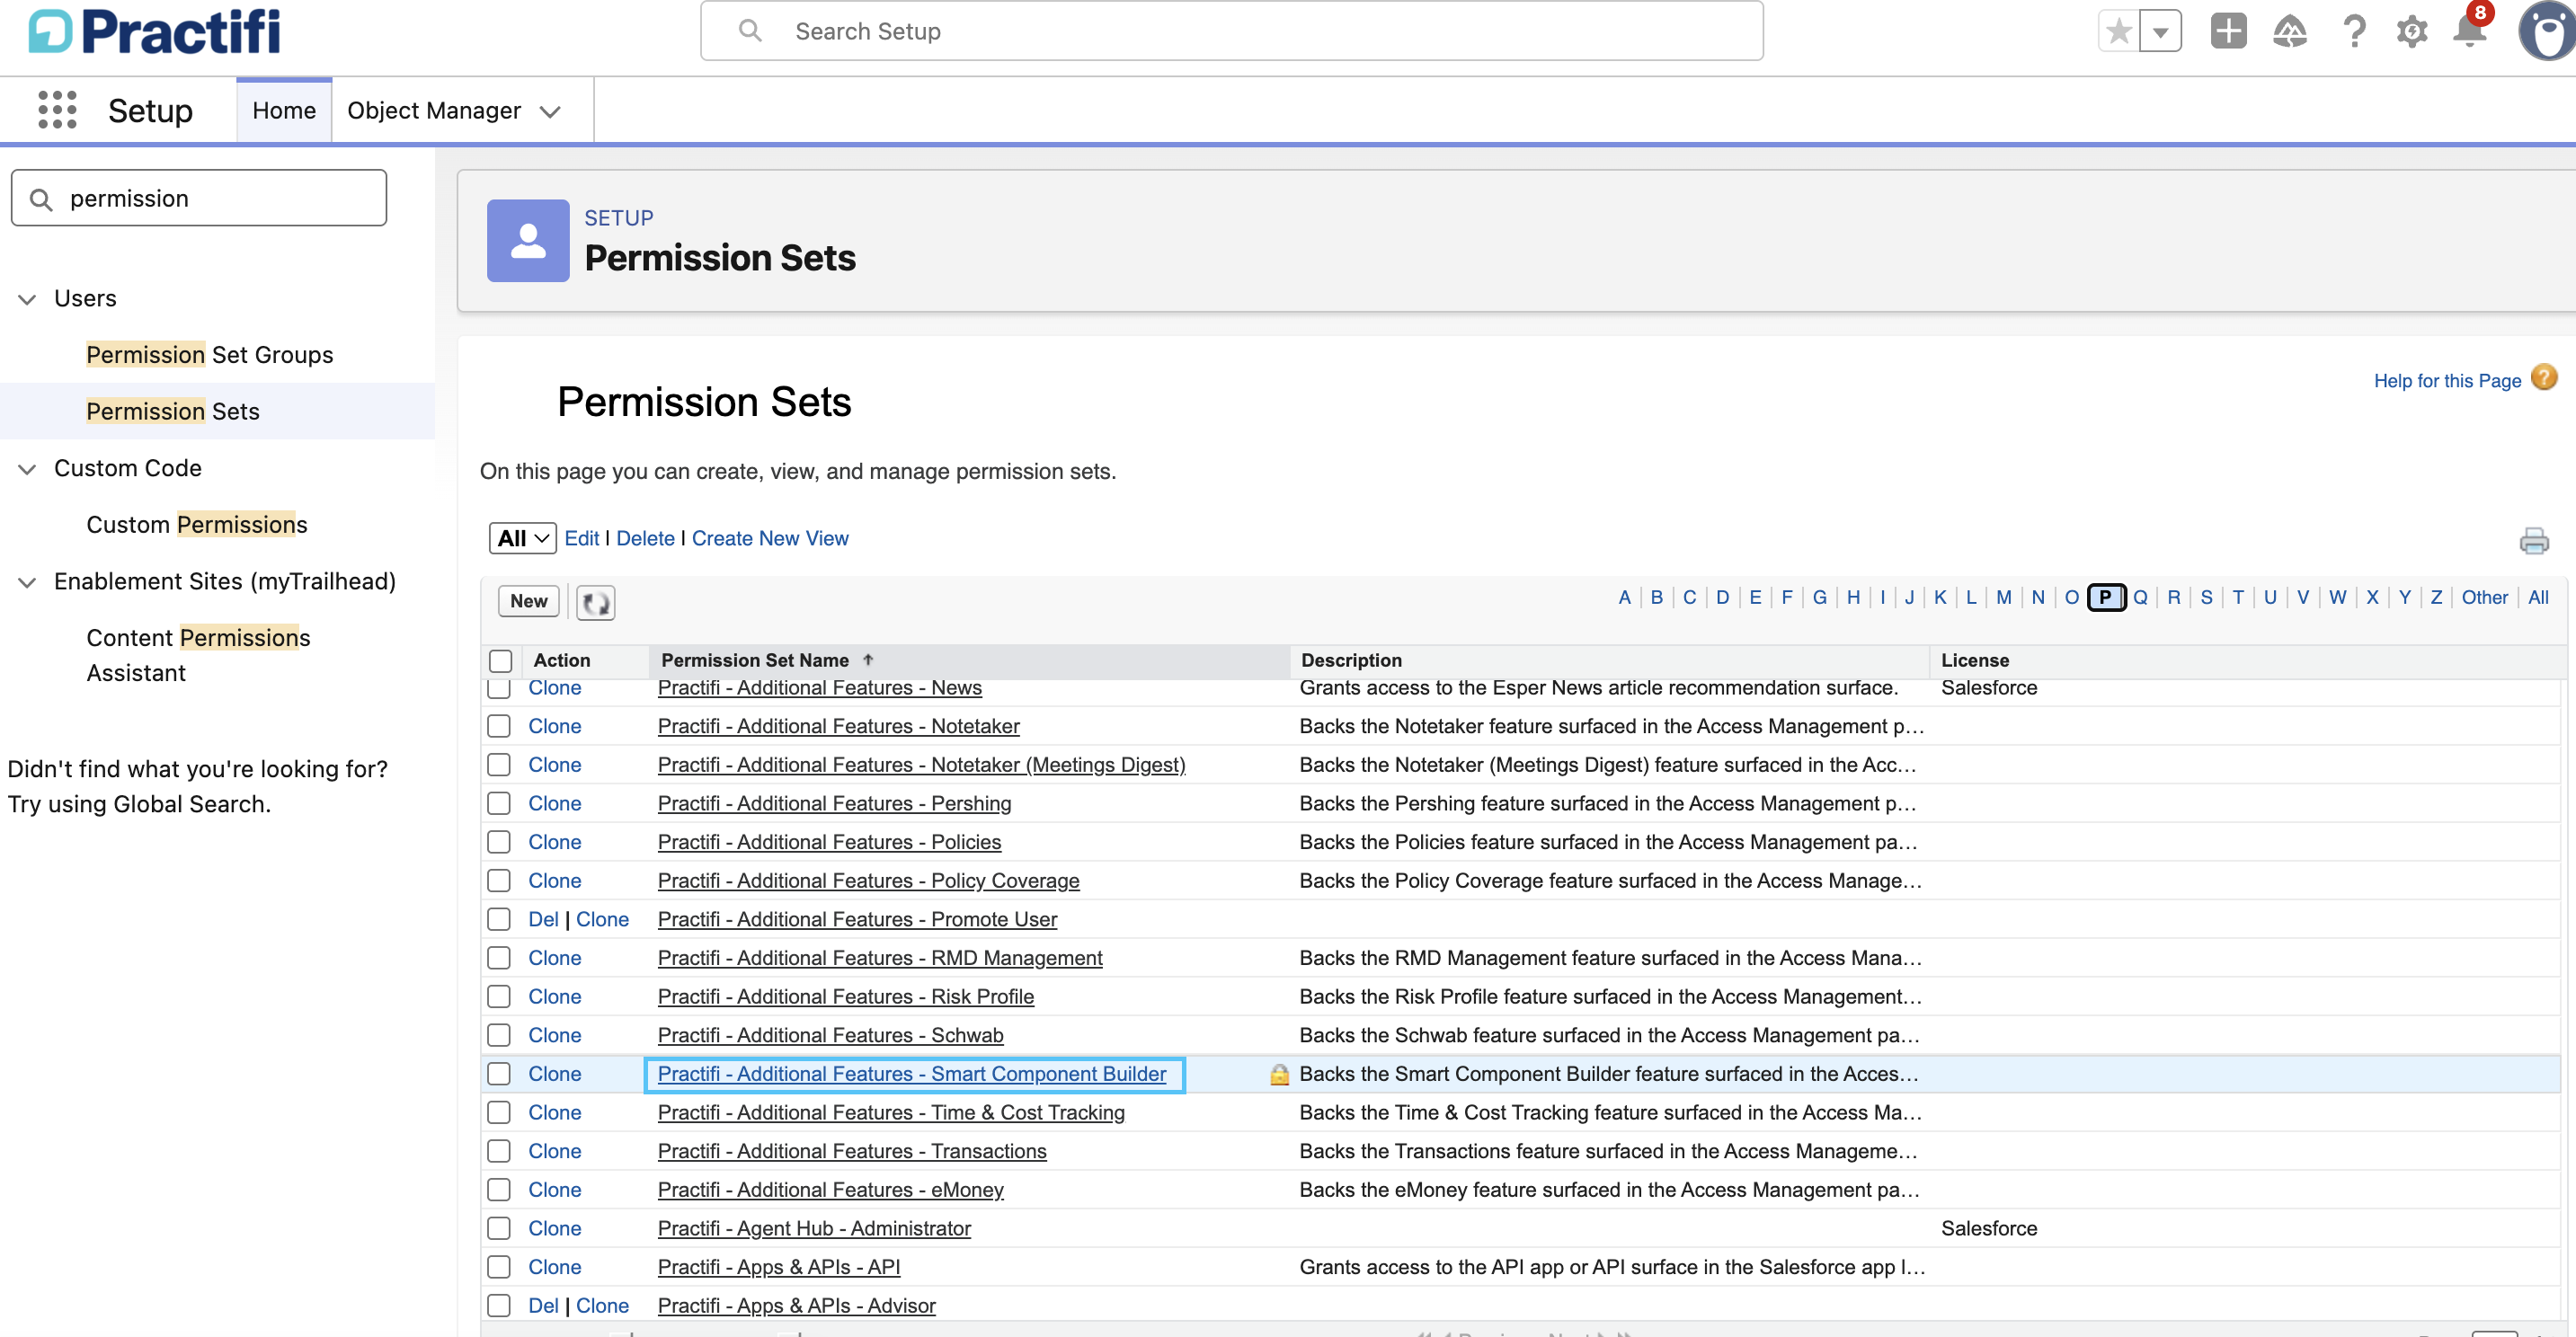The width and height of the screenshot is (2576, 1337).
Task: Click the printable view printer icon
Action: [x=2533, y=541]
